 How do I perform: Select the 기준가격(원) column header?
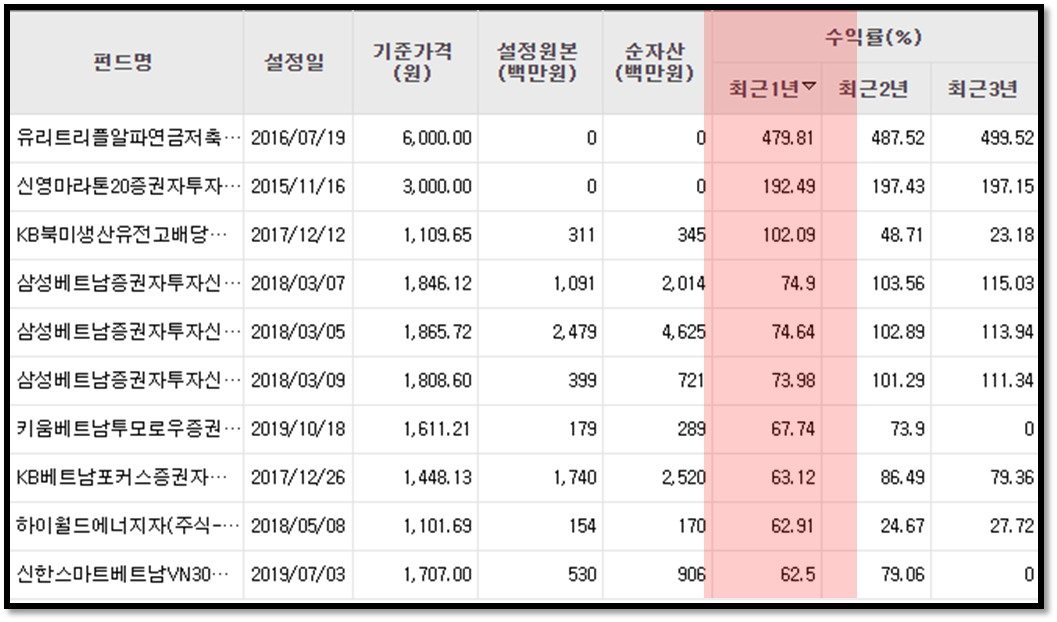tap(413, 62)
